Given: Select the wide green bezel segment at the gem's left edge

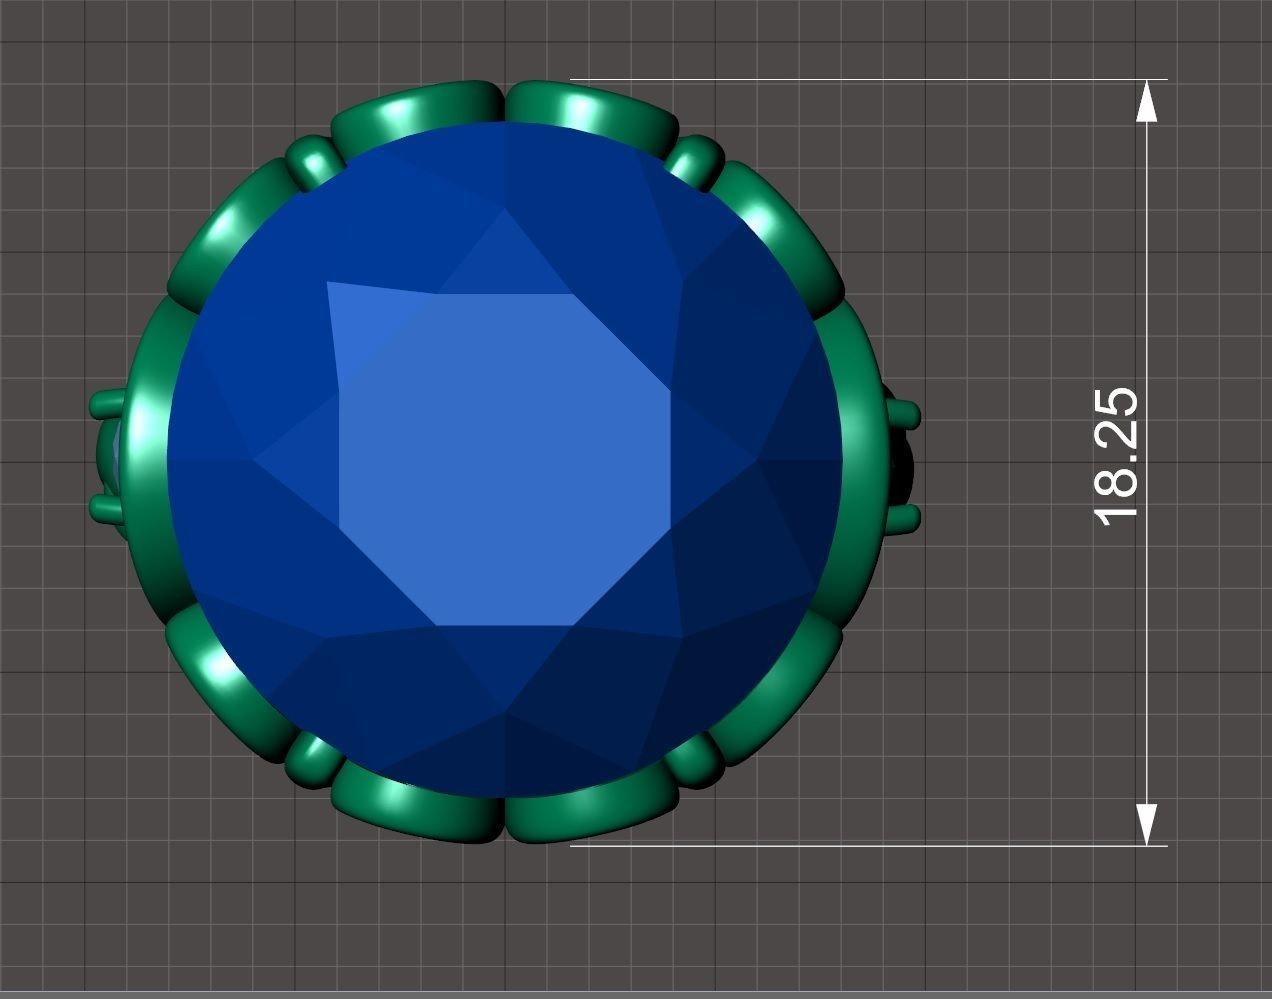Looking at the screenshot, I should coord(145,460).
